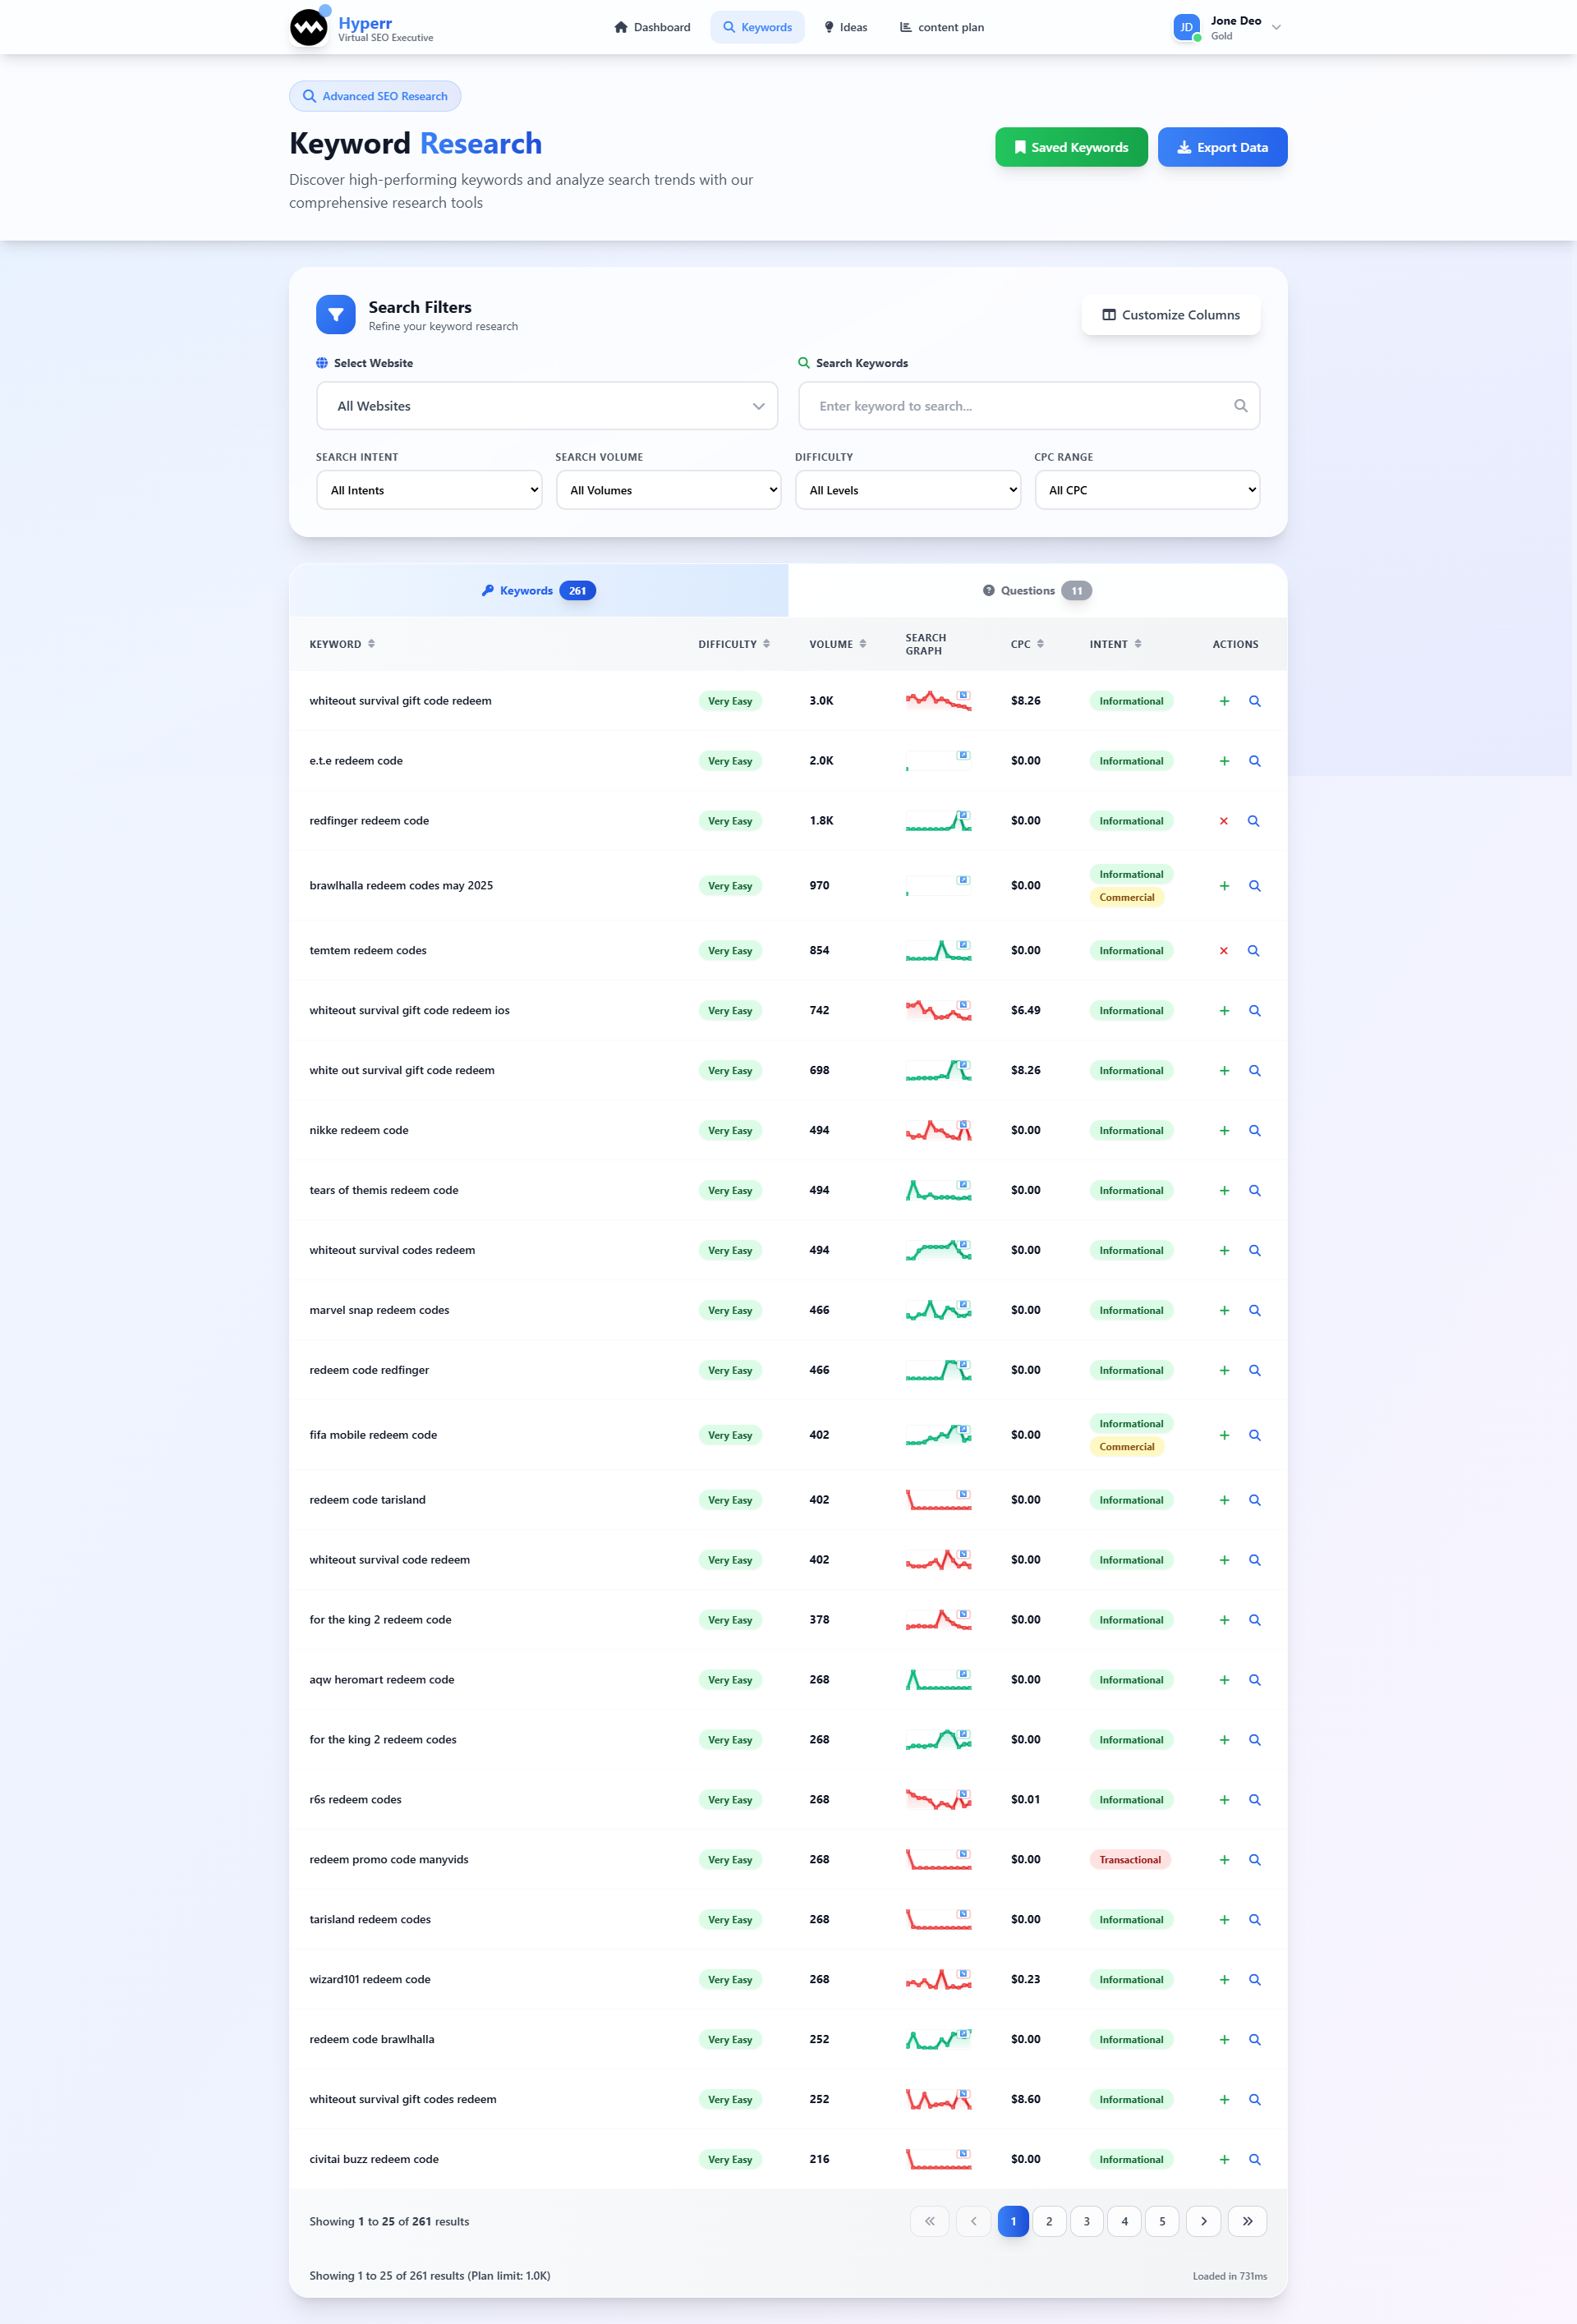Sort by the Keyword column
The image size is (1577, 2324).
click(x=342, y=644)
